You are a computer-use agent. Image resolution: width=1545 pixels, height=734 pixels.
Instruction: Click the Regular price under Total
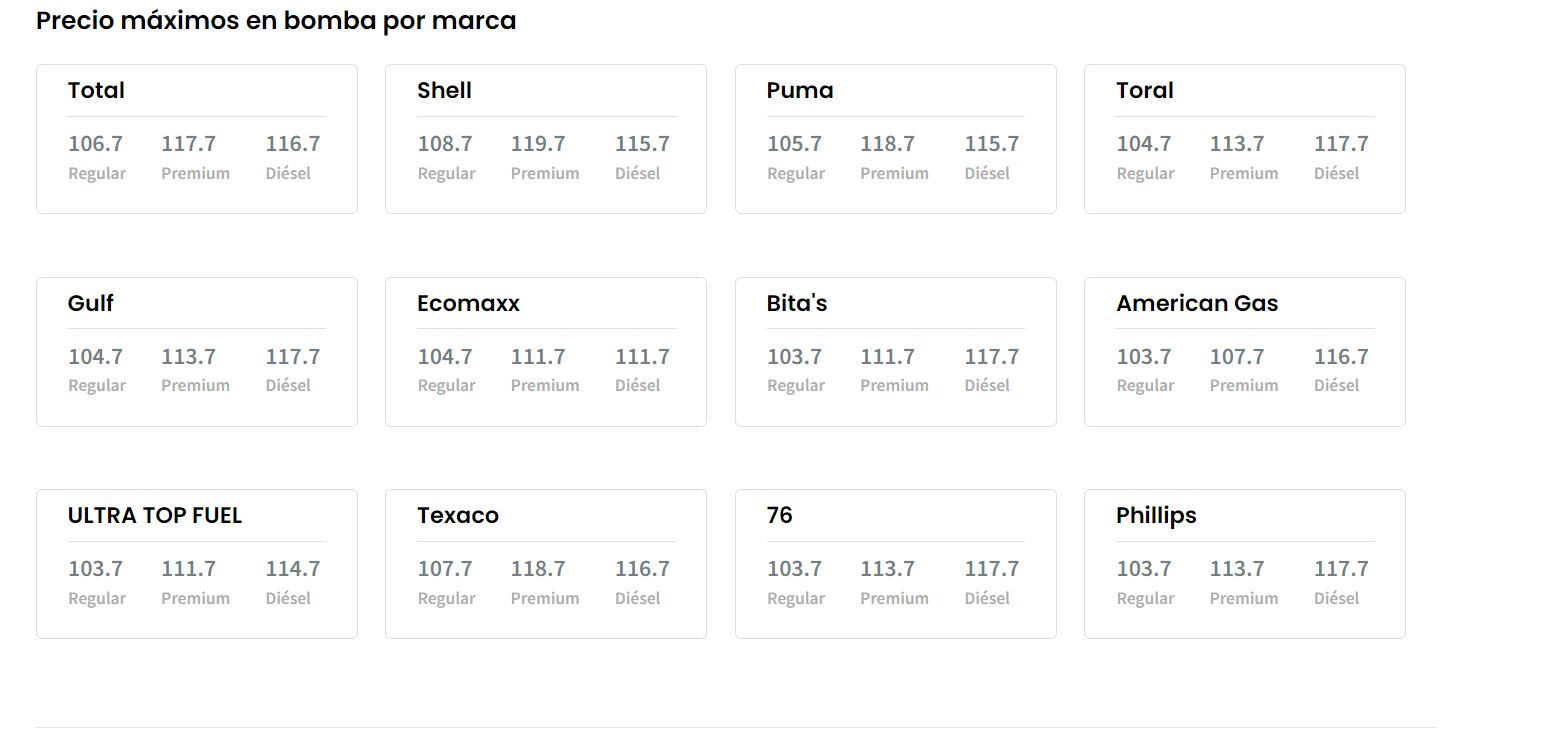96,143
